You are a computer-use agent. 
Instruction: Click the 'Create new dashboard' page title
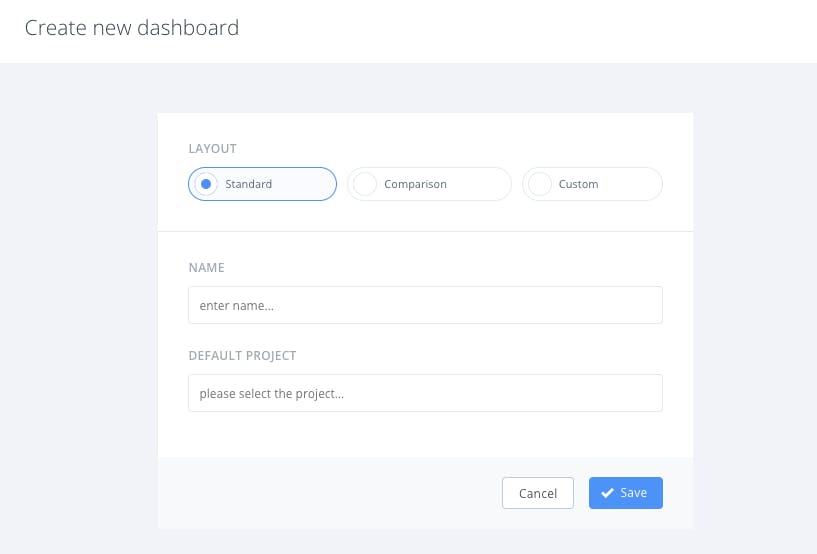pyautogui.click(x=132, y=28)
